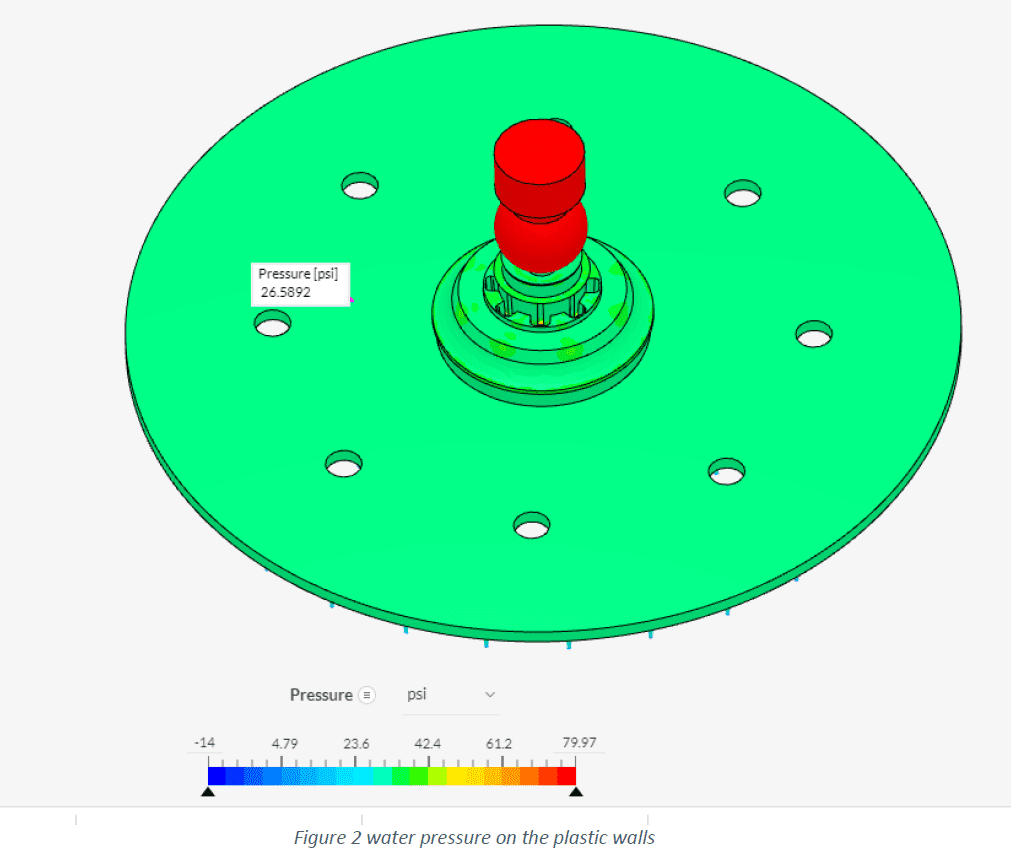Pick the yellow segment of the color legend
This screenshot has height=864, width=1020.
(x=456, y=775)
